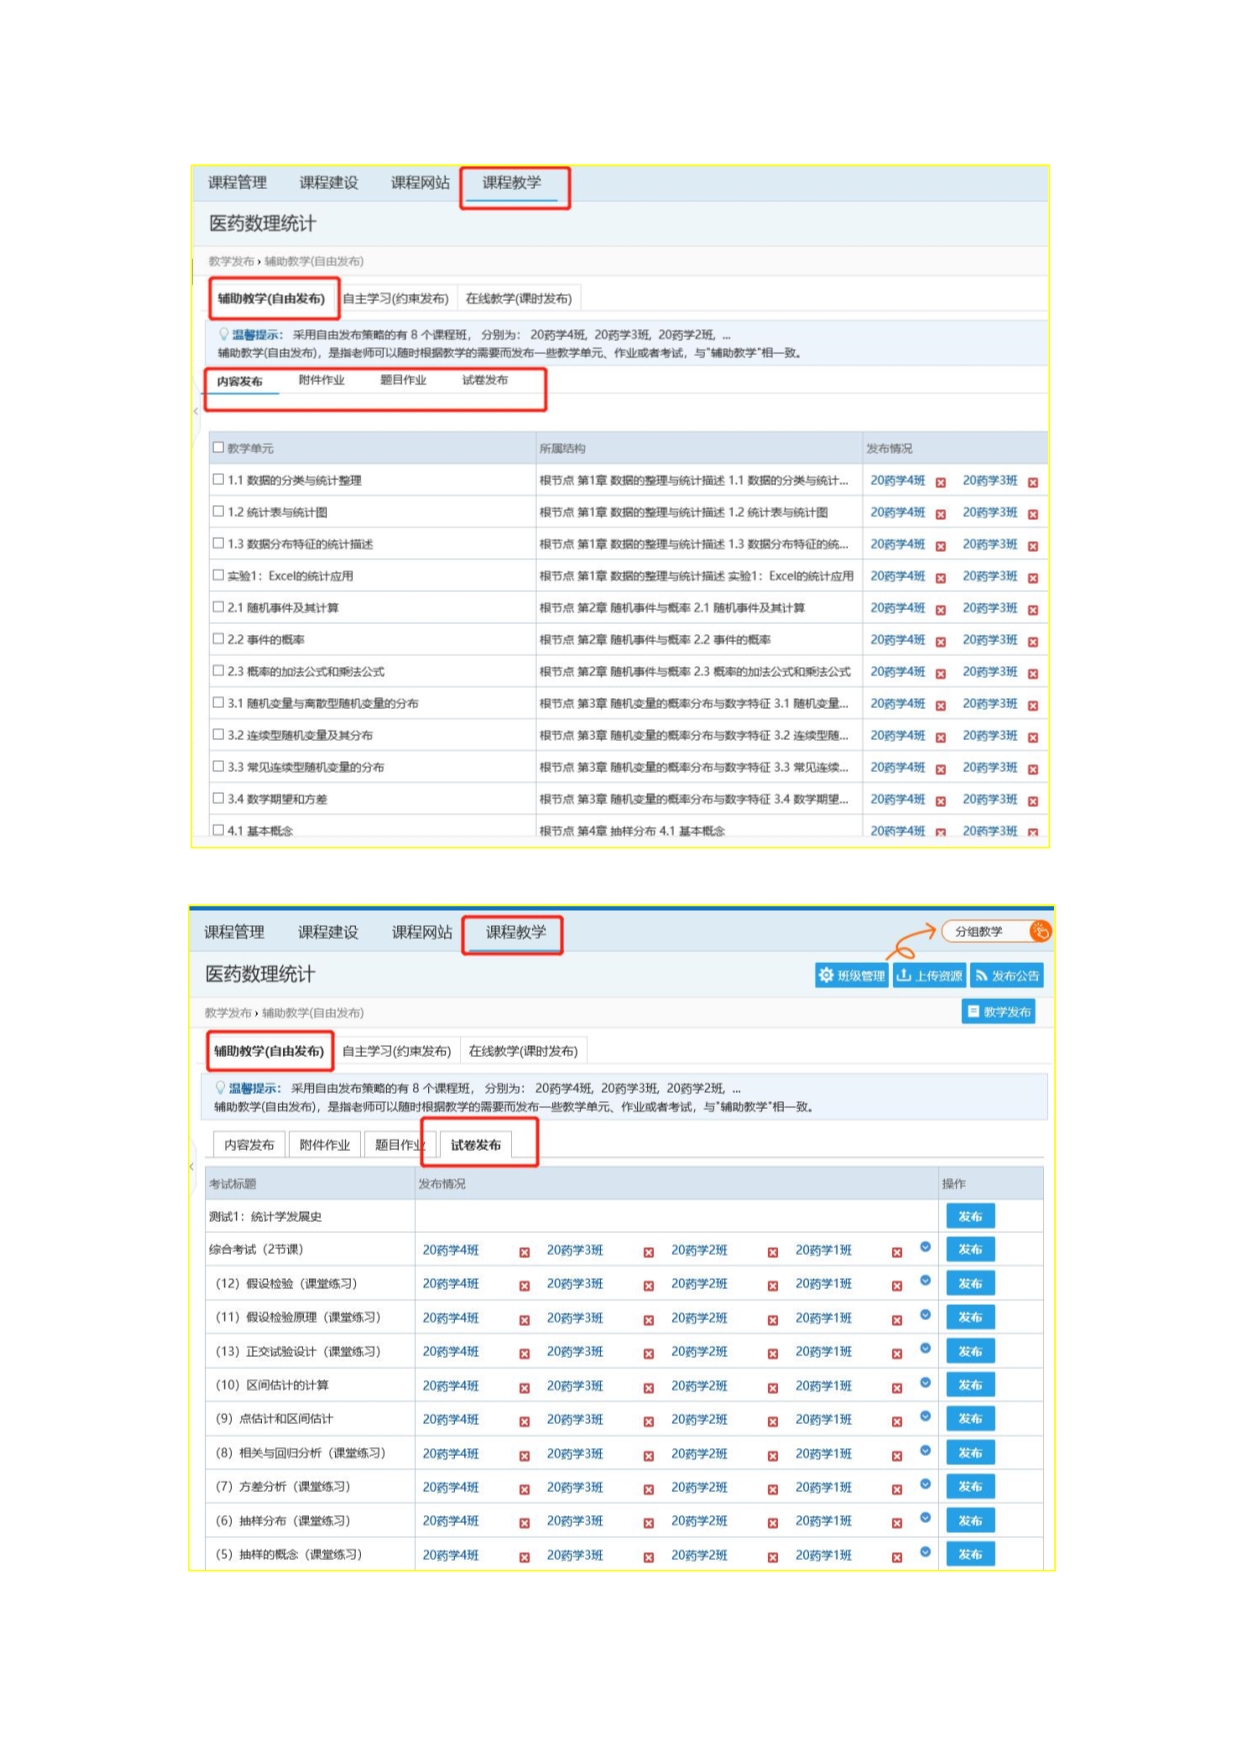Screen dimensions: 1240x1753
Task: Remove 20药学1班 from (7) 方差分析 row
Action: tap(897, 1490)
